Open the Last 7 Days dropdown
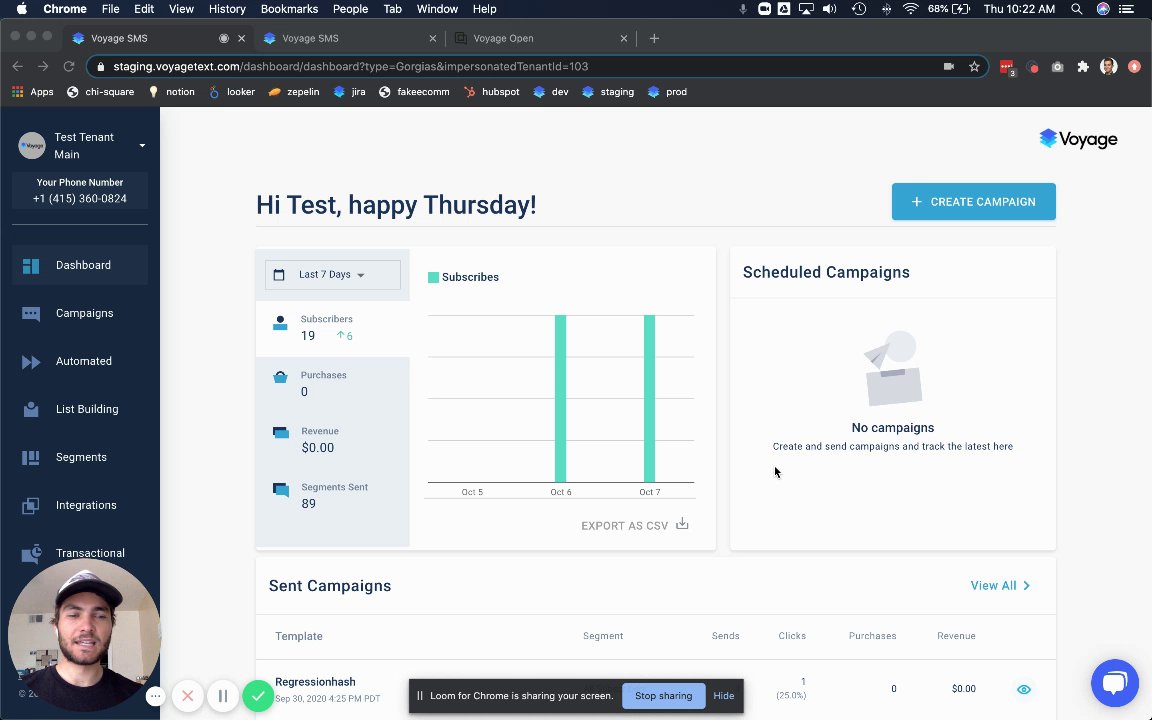The image size is (1152, 720). point(333,275)
